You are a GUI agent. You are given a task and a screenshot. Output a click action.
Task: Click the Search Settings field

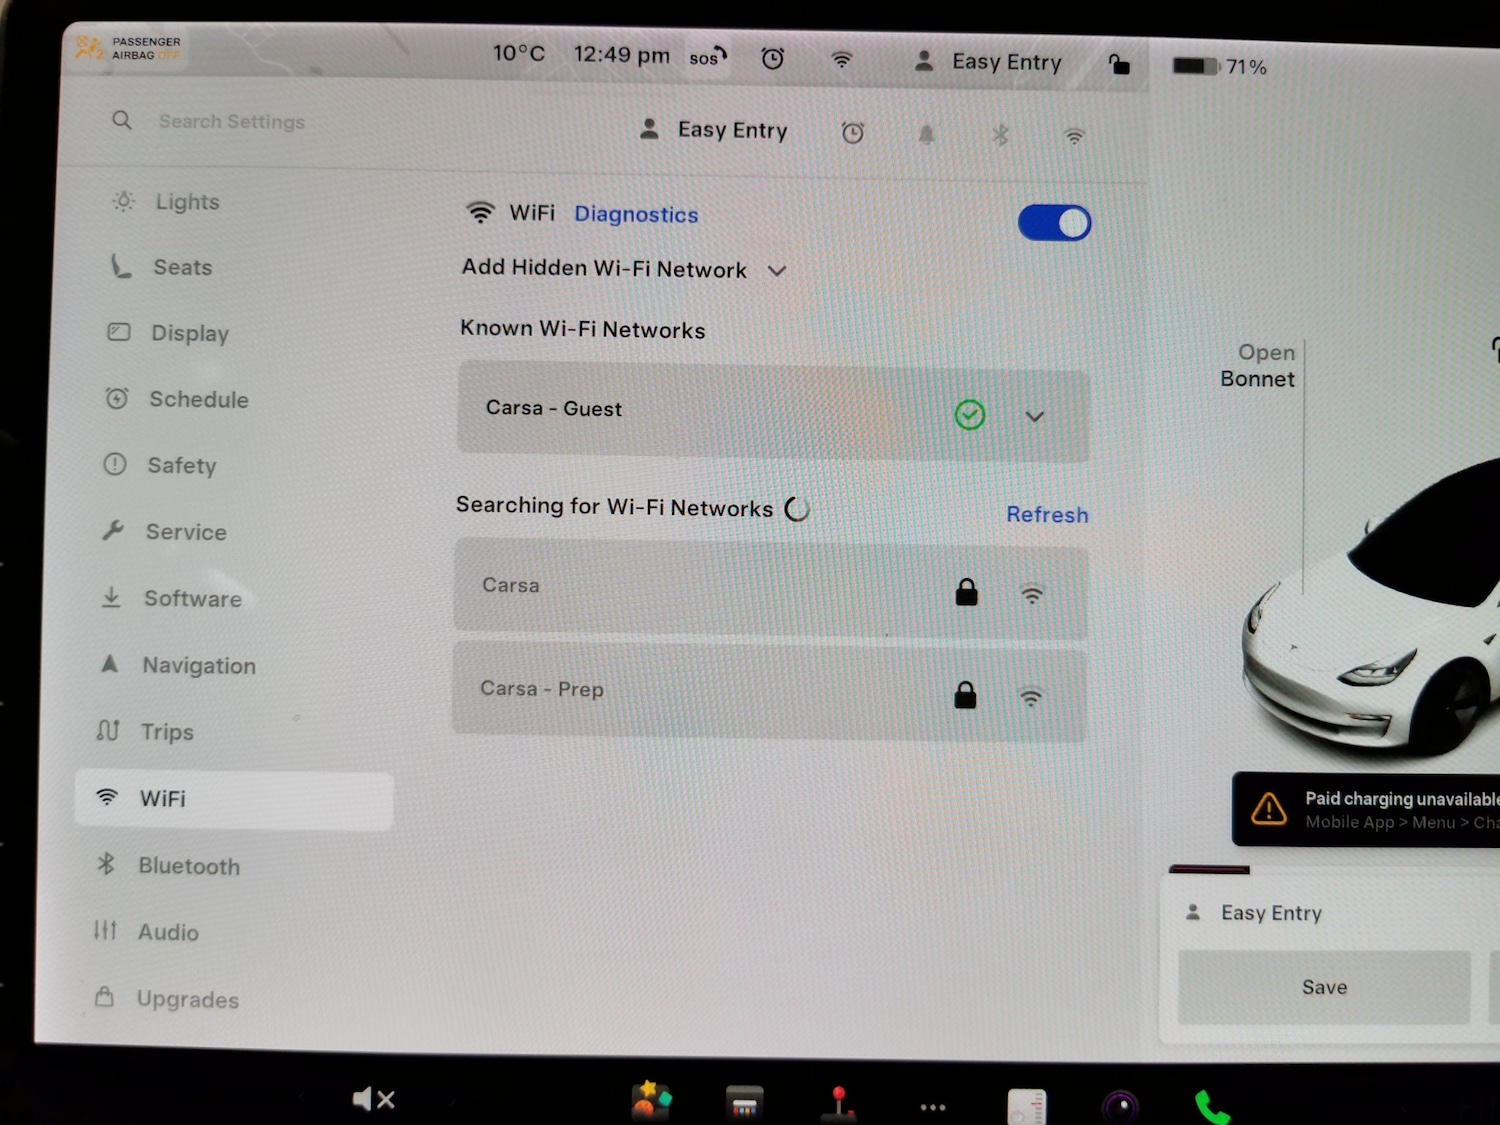pos(231,121)
